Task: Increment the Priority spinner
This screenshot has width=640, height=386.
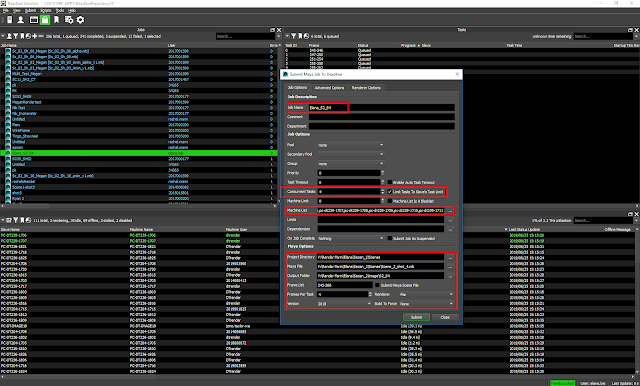Action: click(382, 171)
